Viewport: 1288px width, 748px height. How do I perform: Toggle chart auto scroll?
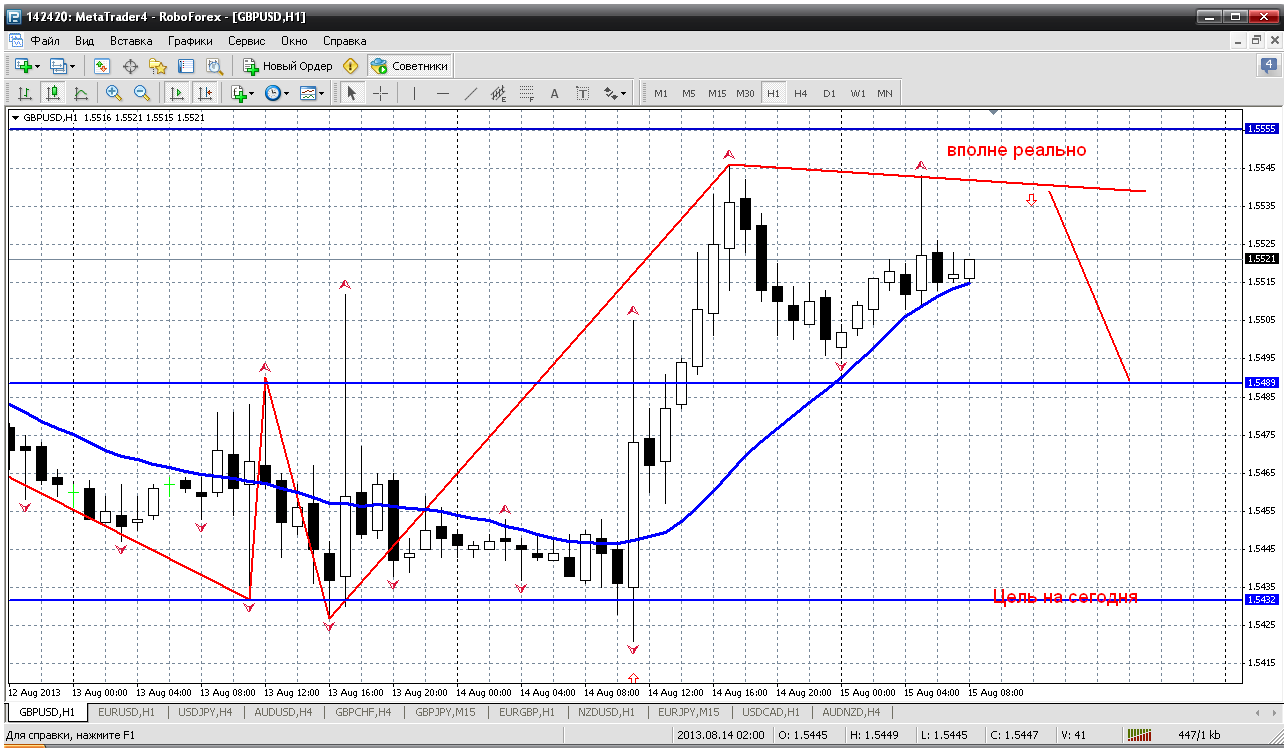click(177, 93)
